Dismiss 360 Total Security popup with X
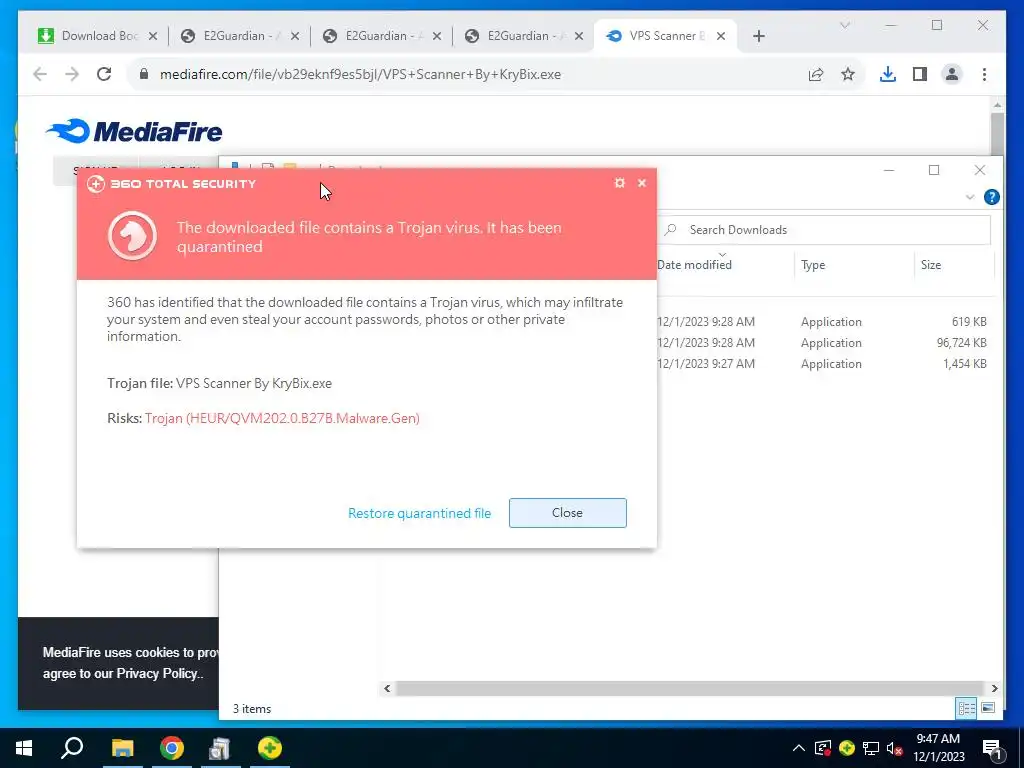Screen dimensions: 1024x768 (x=642, y=183)
